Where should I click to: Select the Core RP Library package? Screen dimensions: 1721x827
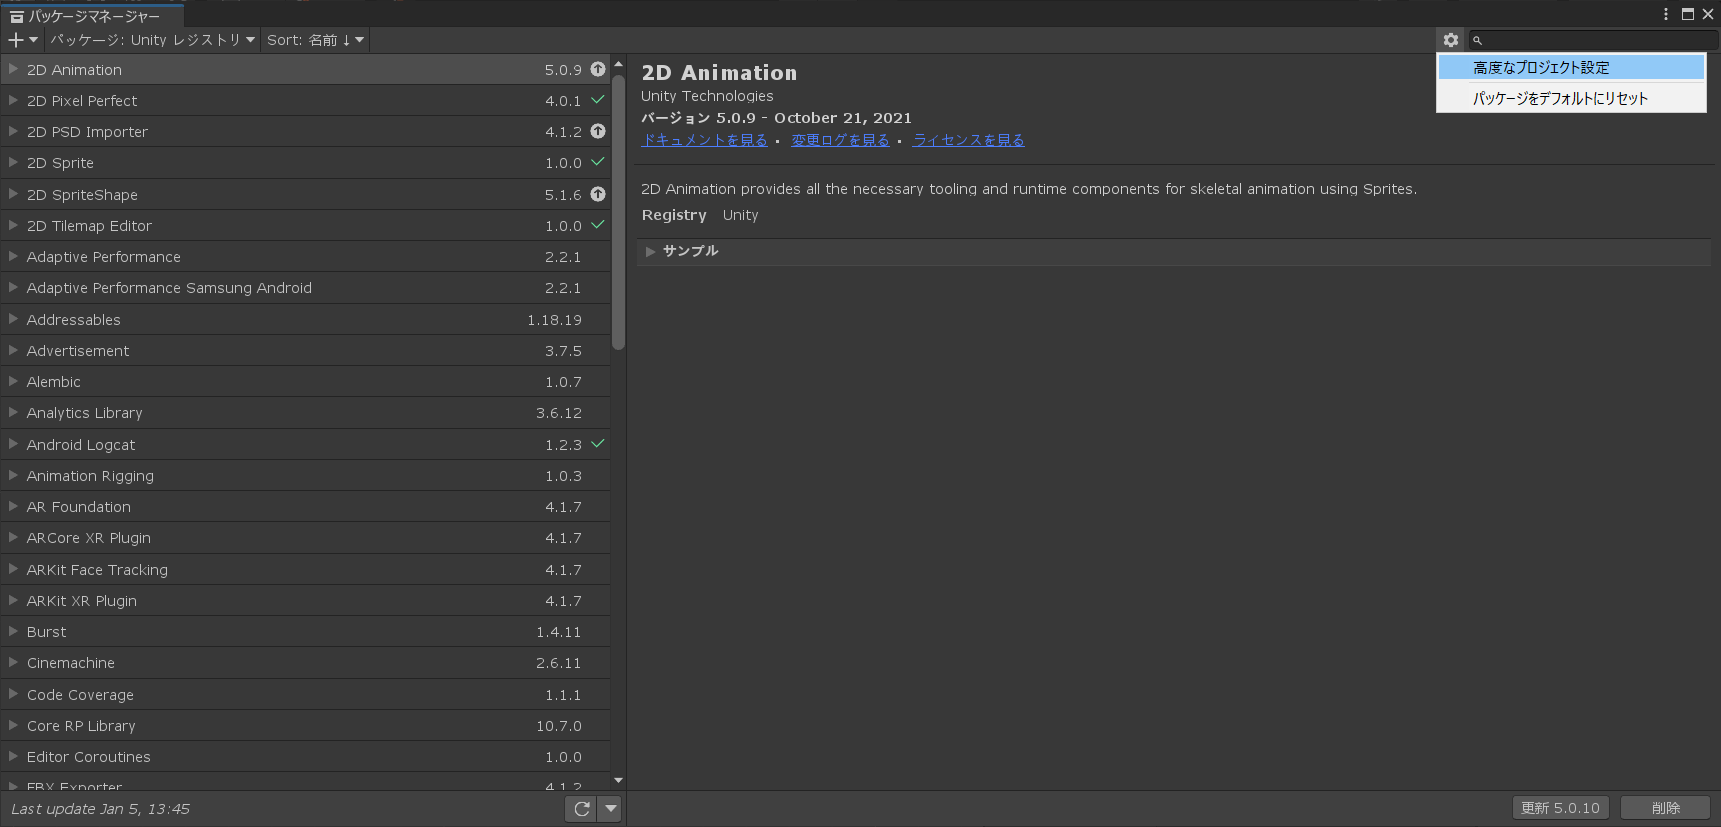click(x=305, y=725)
